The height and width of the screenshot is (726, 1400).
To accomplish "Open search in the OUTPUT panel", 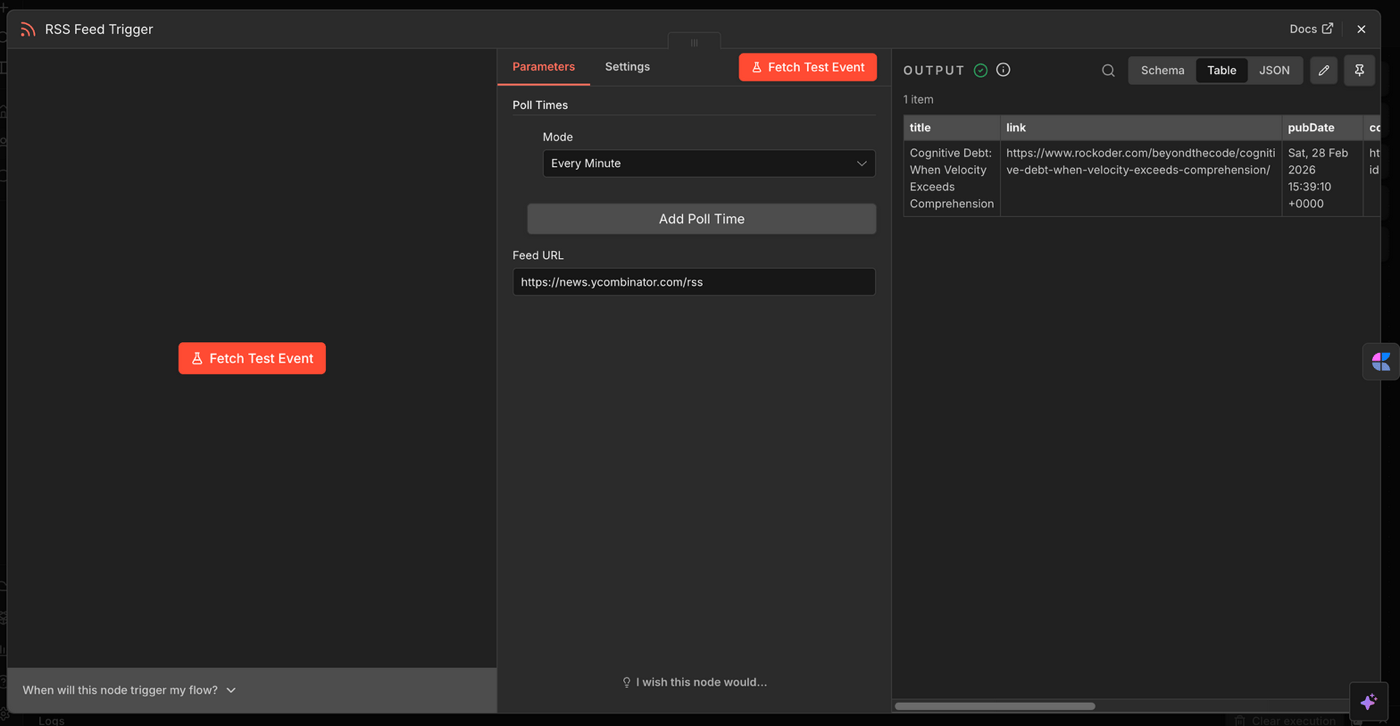I will pyautogui.click(x=1108, y=70).
